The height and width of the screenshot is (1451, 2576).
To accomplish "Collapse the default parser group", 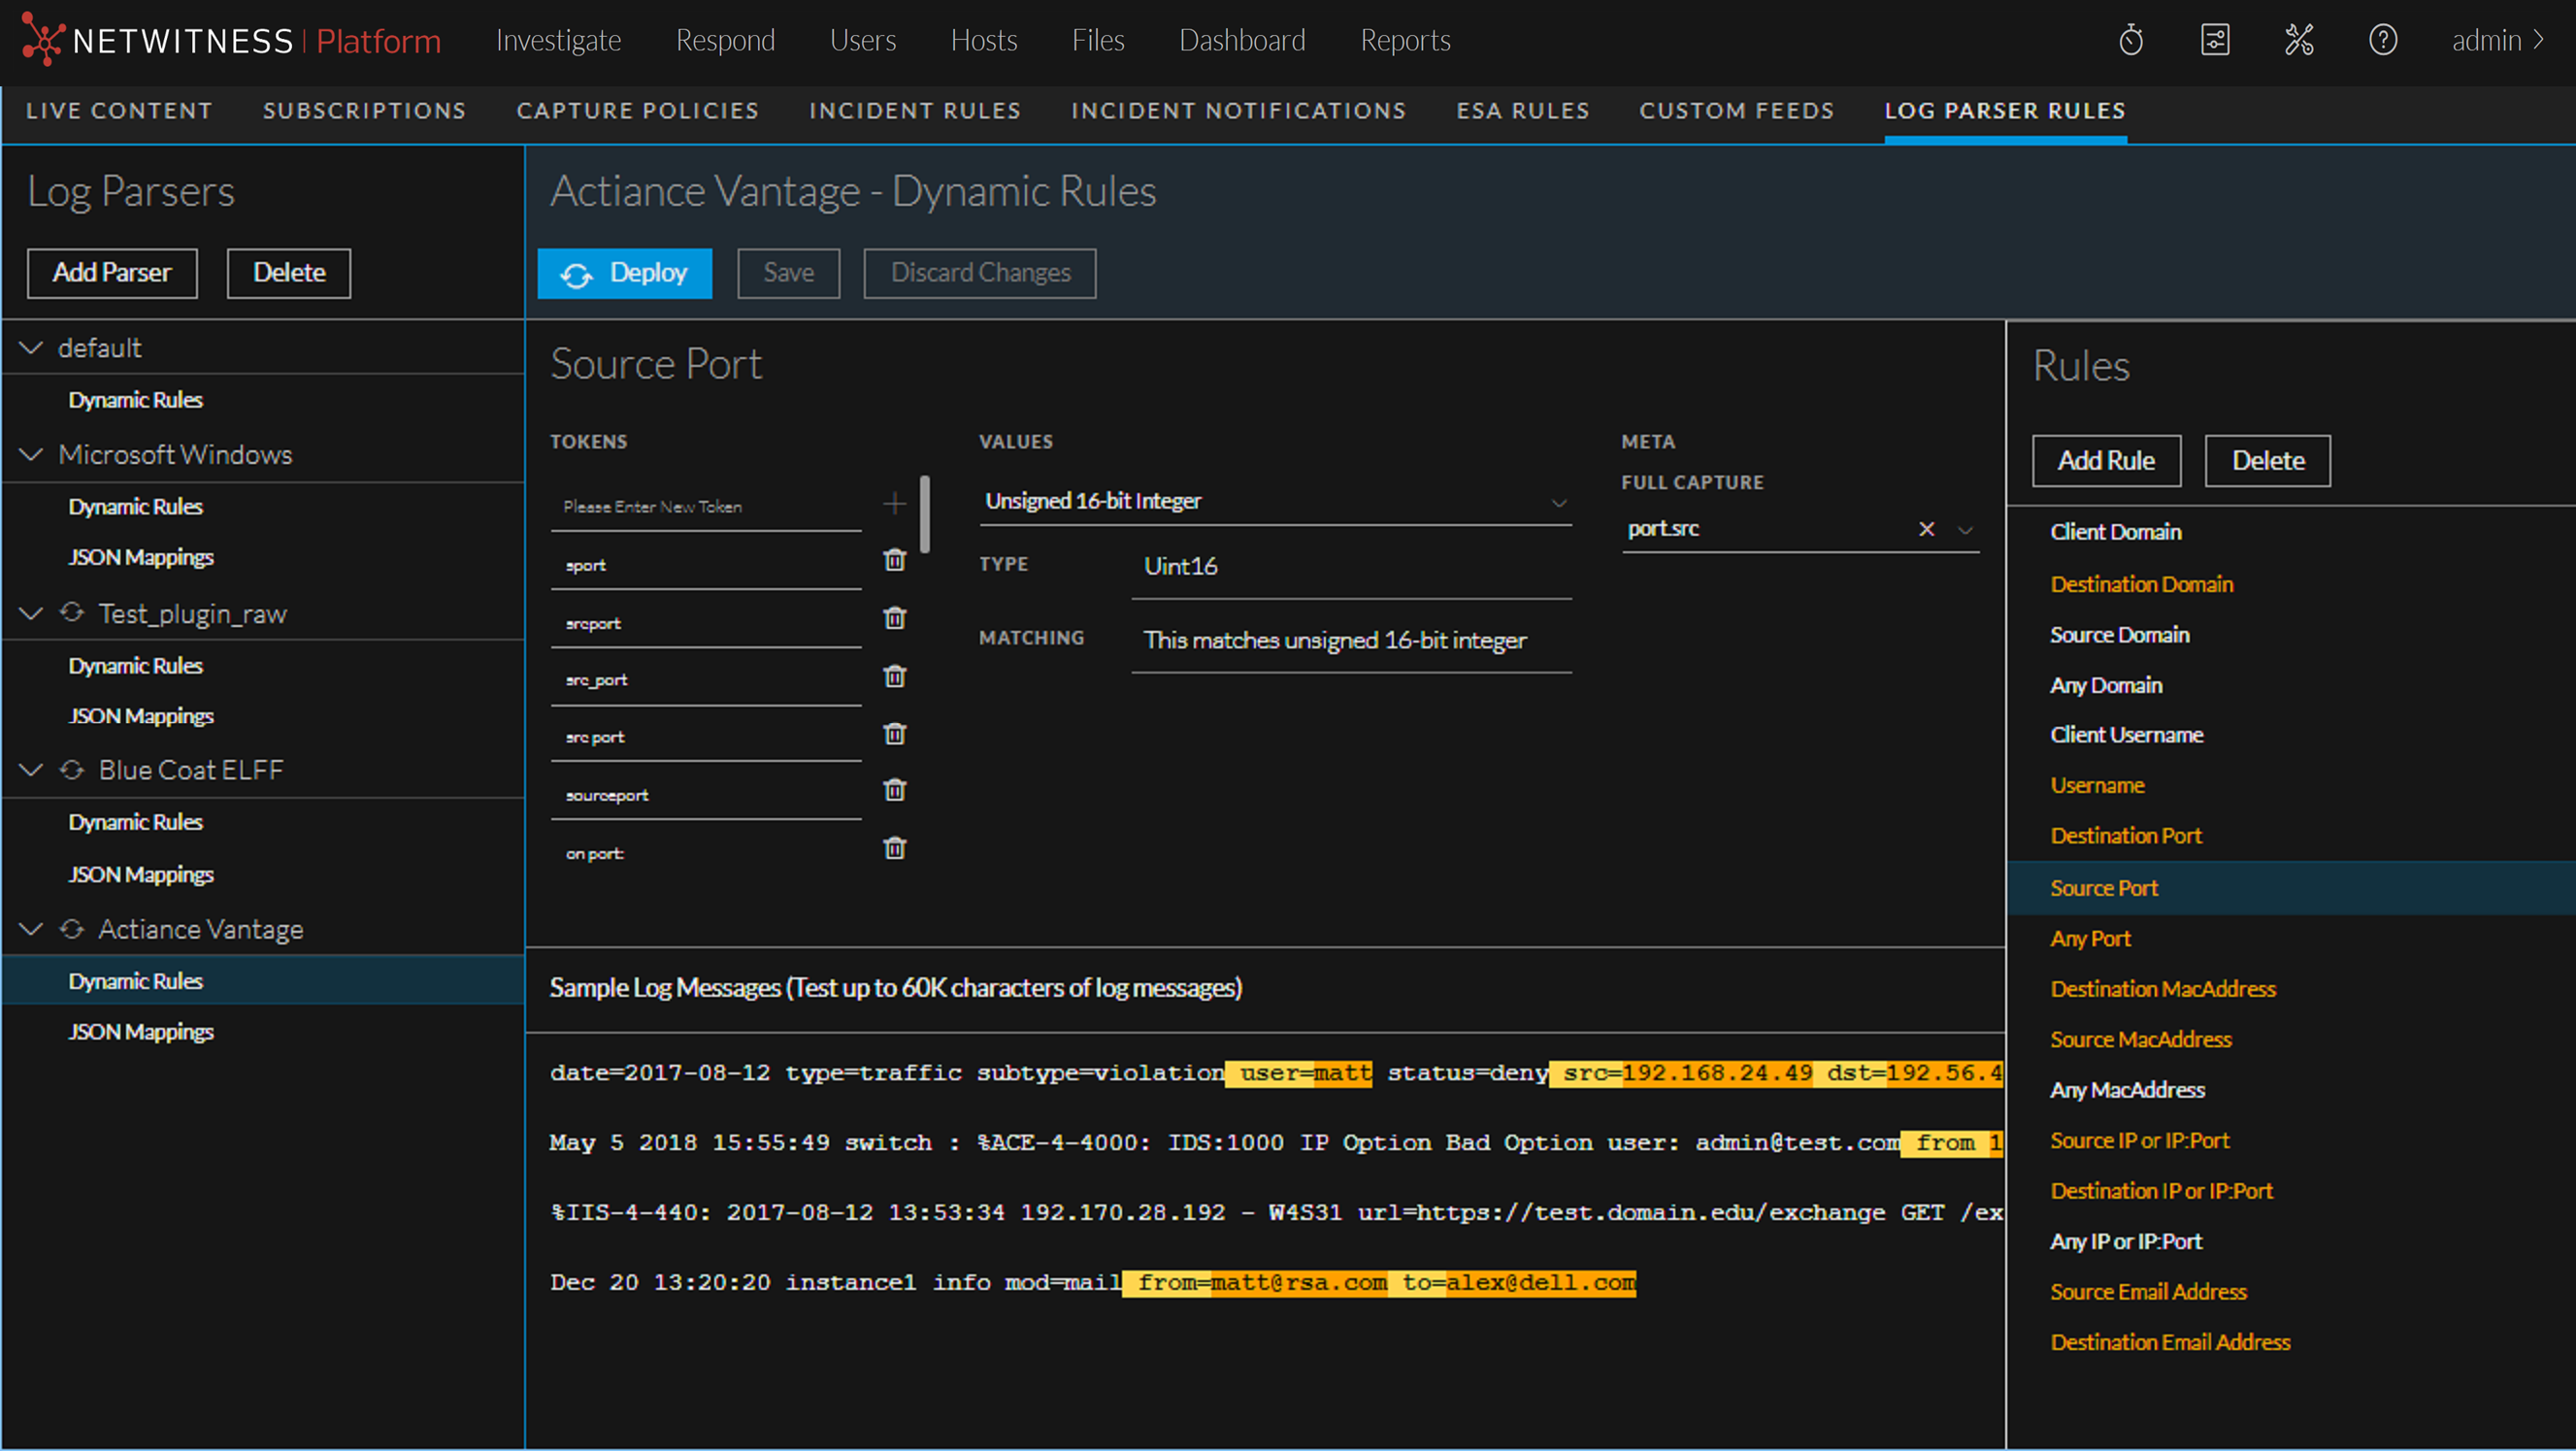I will click(32, 348).
